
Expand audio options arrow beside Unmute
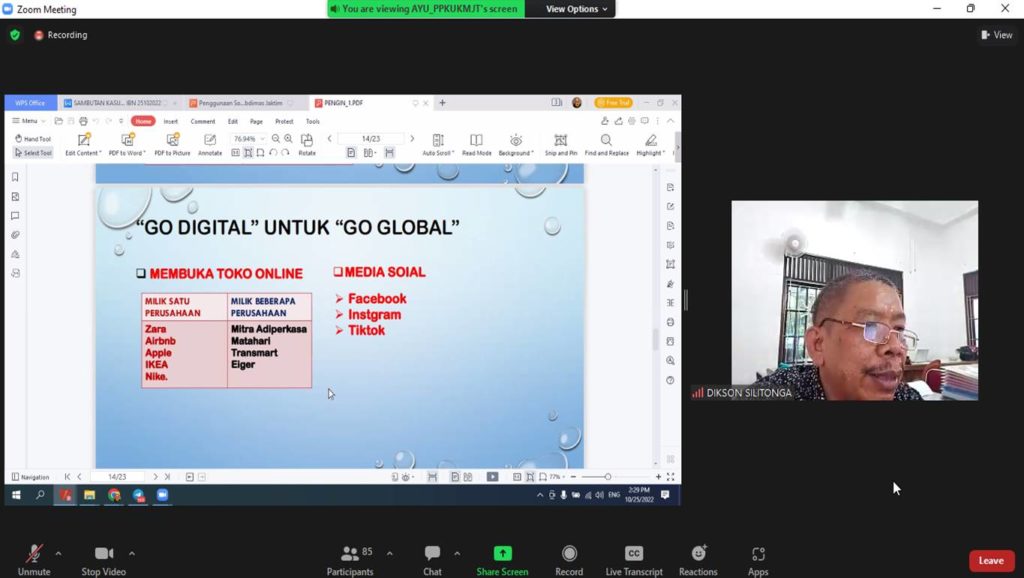(58, 553)
